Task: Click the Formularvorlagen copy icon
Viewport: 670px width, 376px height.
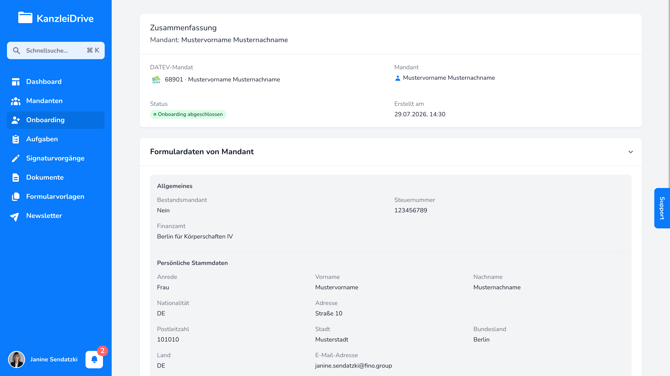Action: coord(16,197)
